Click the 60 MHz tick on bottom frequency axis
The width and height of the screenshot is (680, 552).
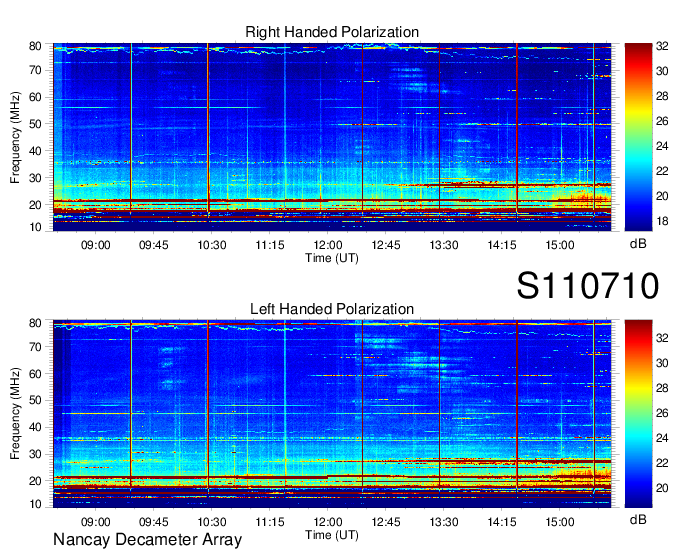[35, 374]
